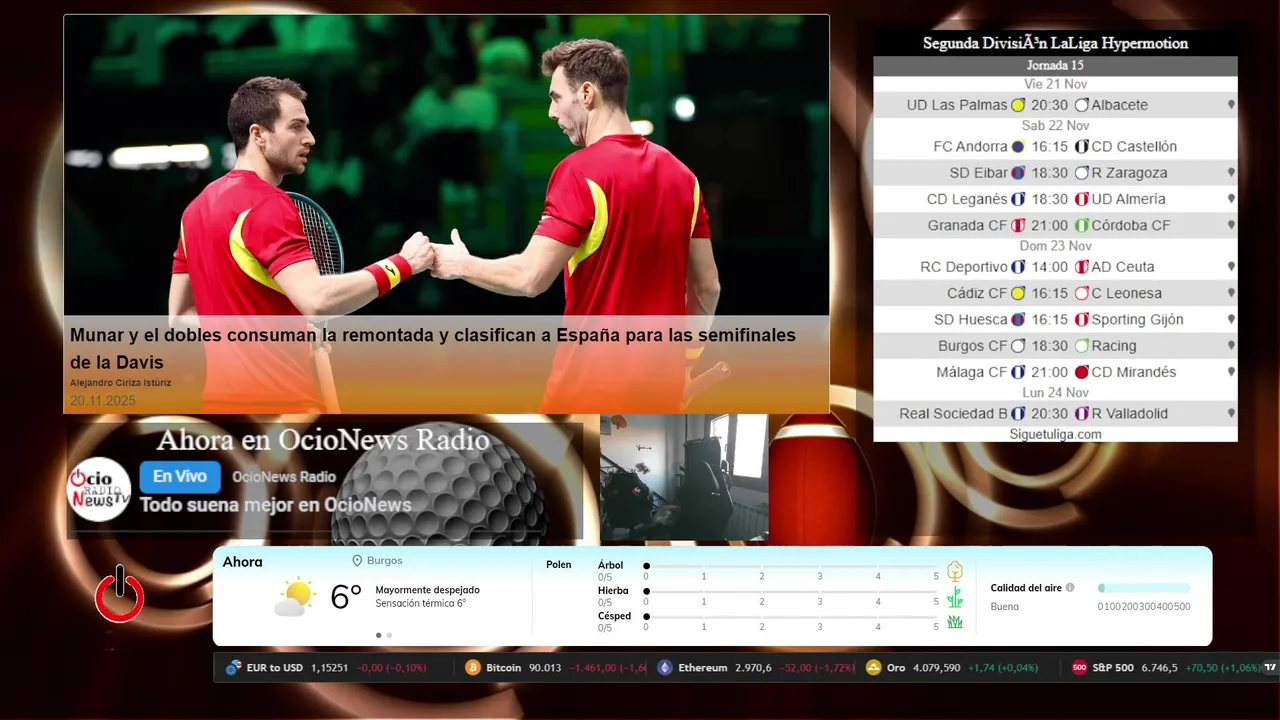Click the En Vivo button
Viewport: 1280px width, 720px height.
(x=180, y=477)
